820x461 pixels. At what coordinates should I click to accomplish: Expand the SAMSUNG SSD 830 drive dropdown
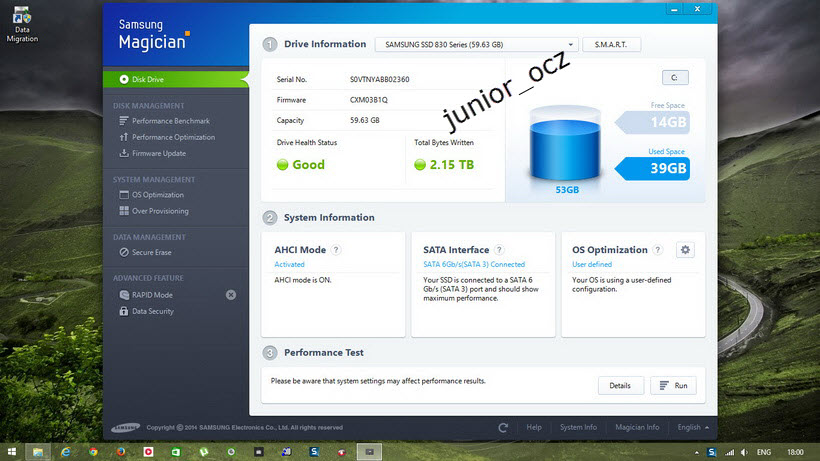pos(476,44)
